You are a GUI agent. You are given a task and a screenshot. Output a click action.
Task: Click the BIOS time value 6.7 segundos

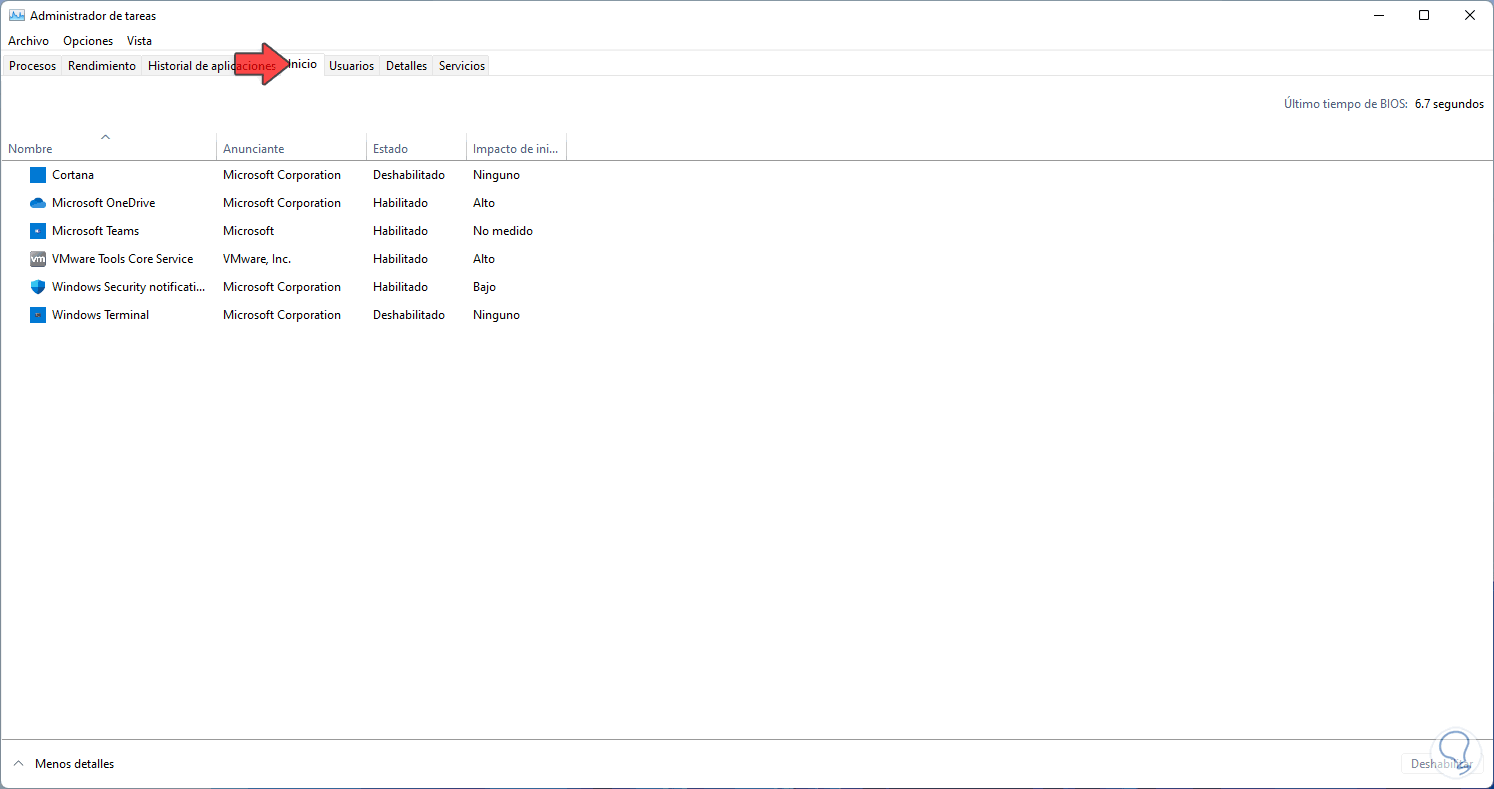point(1450,104)
